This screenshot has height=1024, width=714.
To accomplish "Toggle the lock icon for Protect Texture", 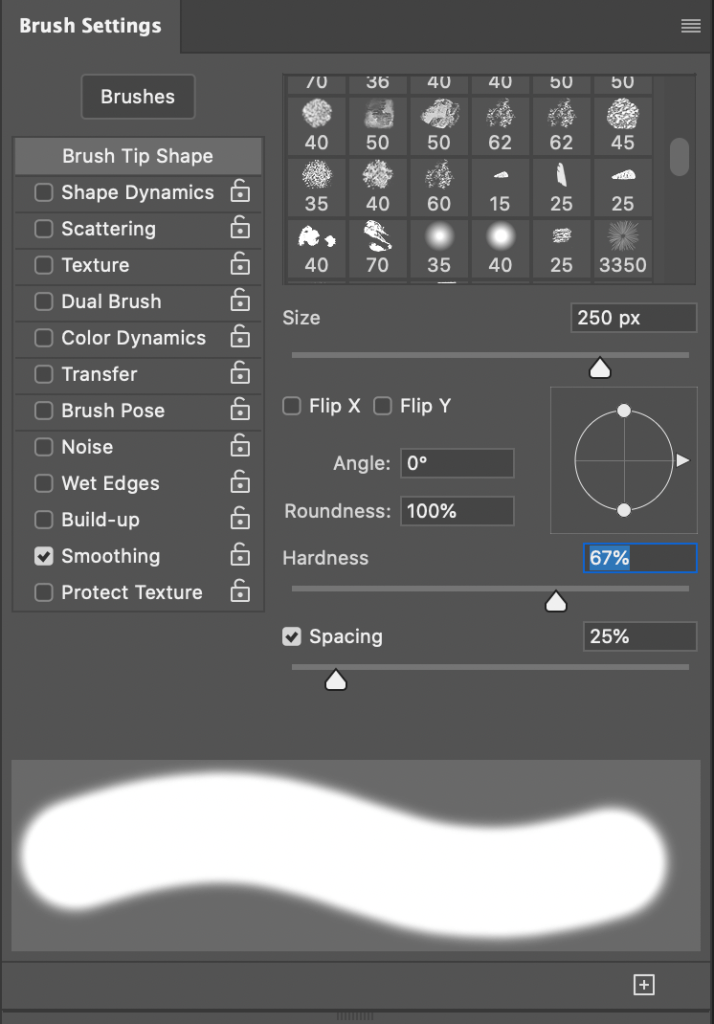I will pyautogui.click(x=240, y=592).
